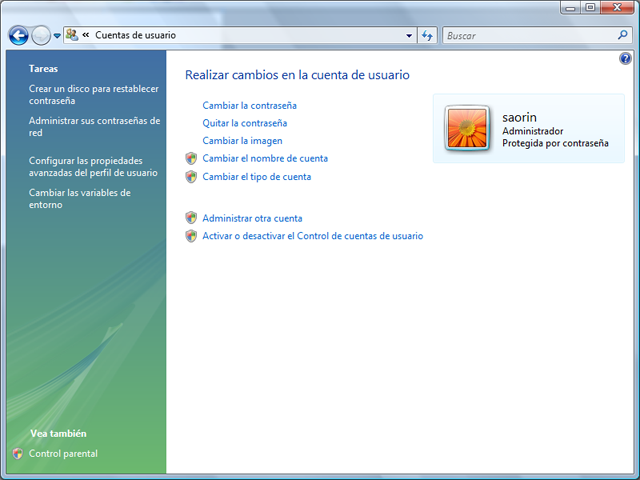
Task: Click the saorin flower account picture
Action: (x=467, y=129)
